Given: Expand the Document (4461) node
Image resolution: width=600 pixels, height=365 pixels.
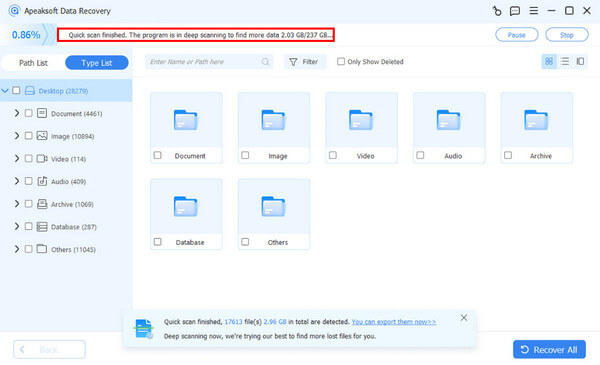Looking at the screenshot, I should click(x=17, y=113).
